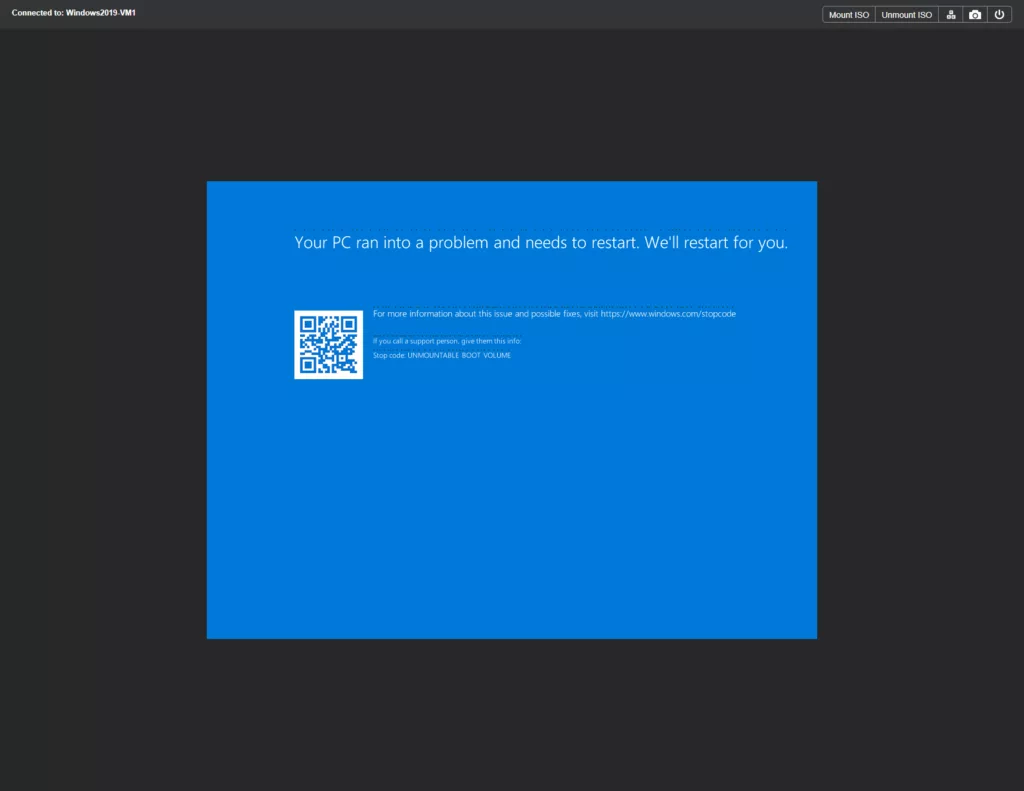Click the UNMOUNTABLE BOOT VOLUME error text
This screenshot has height=791, width=1024.
click(x=459, y=355)
